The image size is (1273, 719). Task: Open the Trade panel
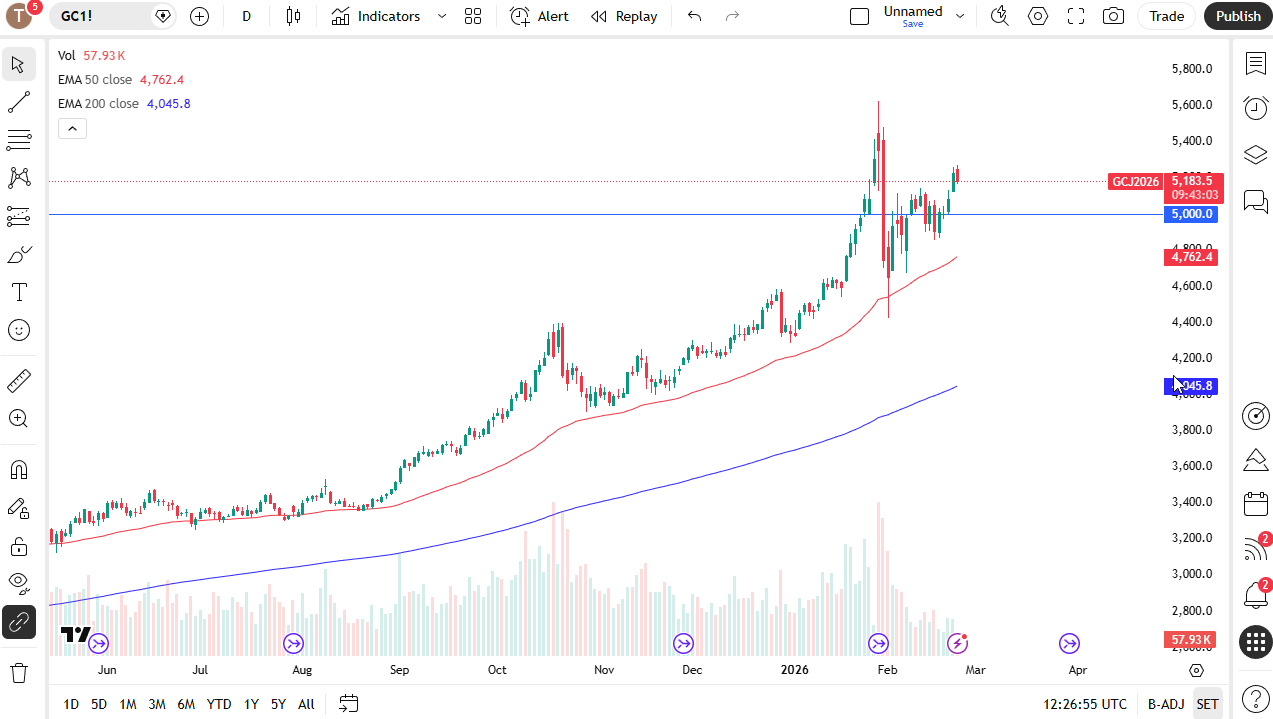1166,16
